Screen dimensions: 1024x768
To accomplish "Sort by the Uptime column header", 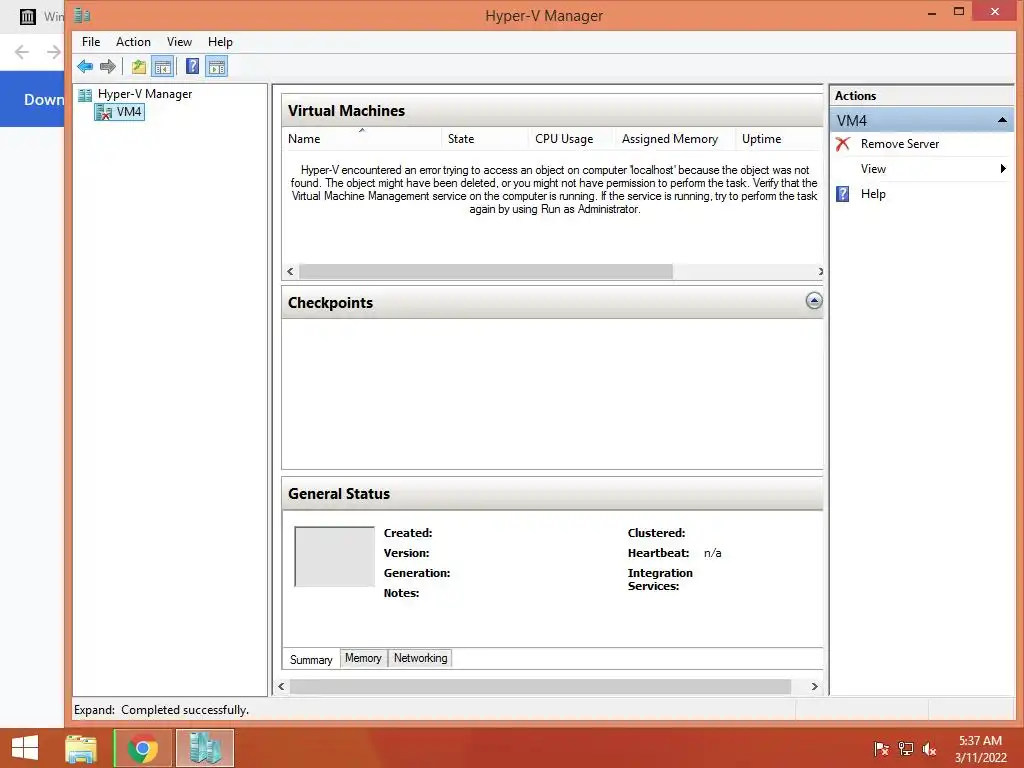I will (778, 139).
